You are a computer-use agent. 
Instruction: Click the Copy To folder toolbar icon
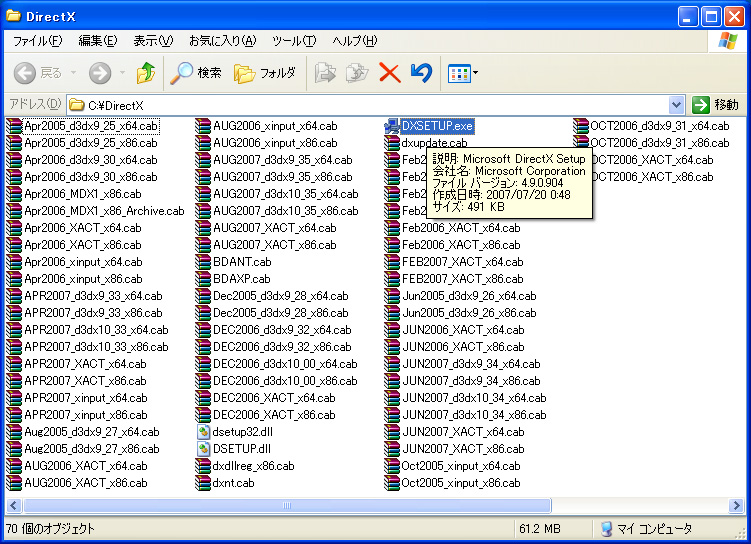click(357, 73)
